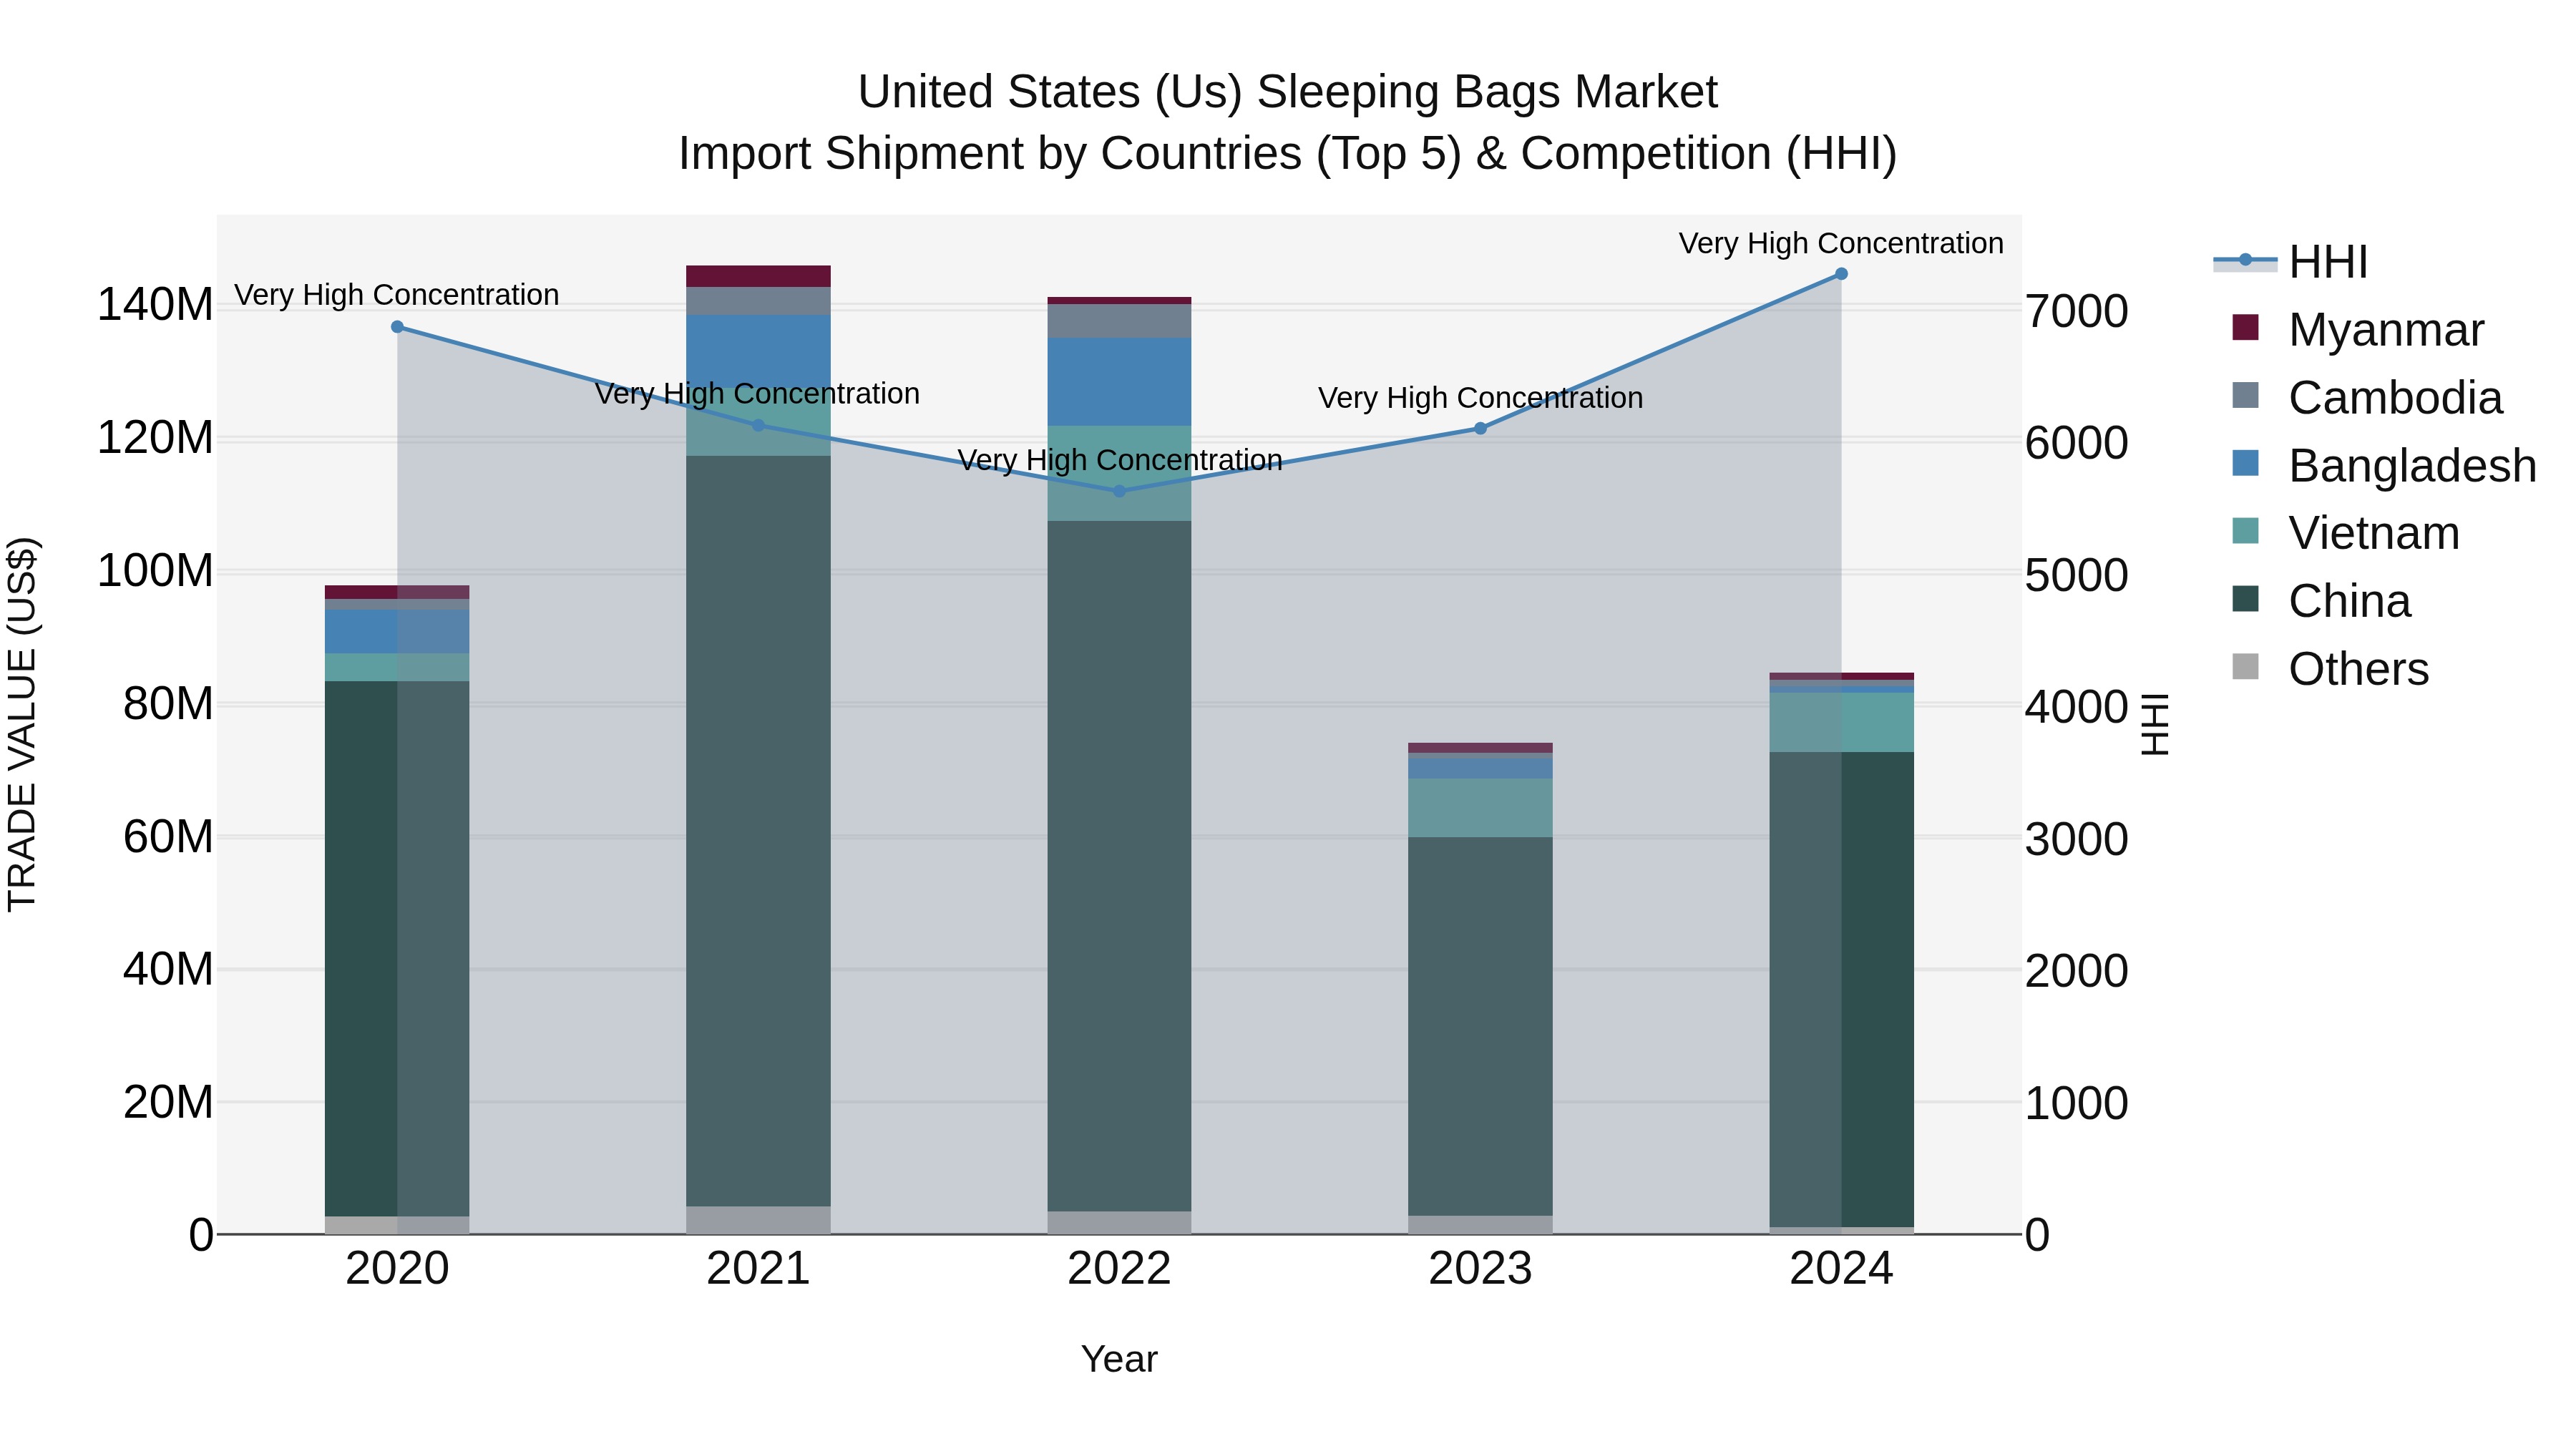Click the TRADE VALUE (US$) axis title
Screen dimensions: 2576x1449
pyautogui.click(x=22, y=724)
